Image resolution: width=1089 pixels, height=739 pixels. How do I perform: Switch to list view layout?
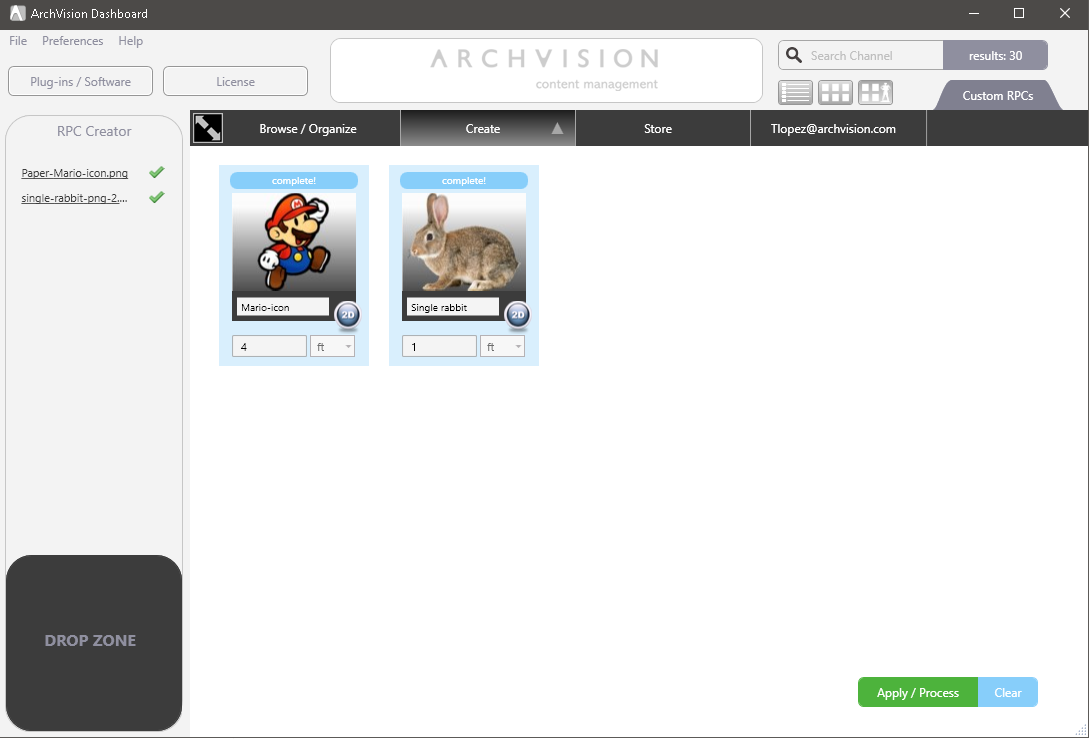tap(795, 92)
